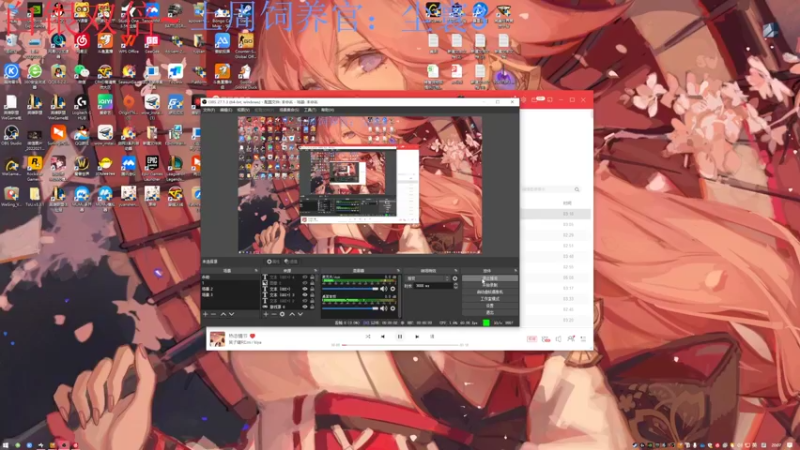Open the 工具 menu in OBS
Viewport: 800px width, 450px height.
coord(310,110)
